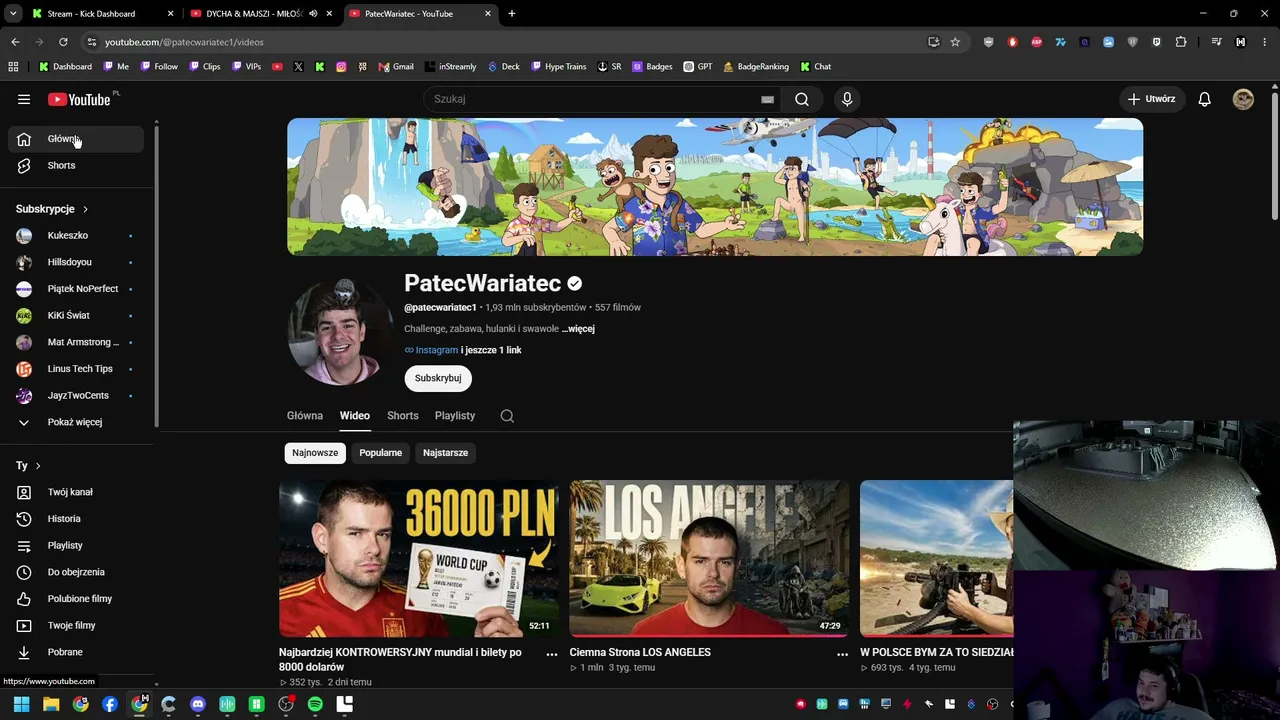Open Pobrane downloads in the sidebar
Image resolution: width=1280 pixels, height=720 pixels.
pos(76,652)
